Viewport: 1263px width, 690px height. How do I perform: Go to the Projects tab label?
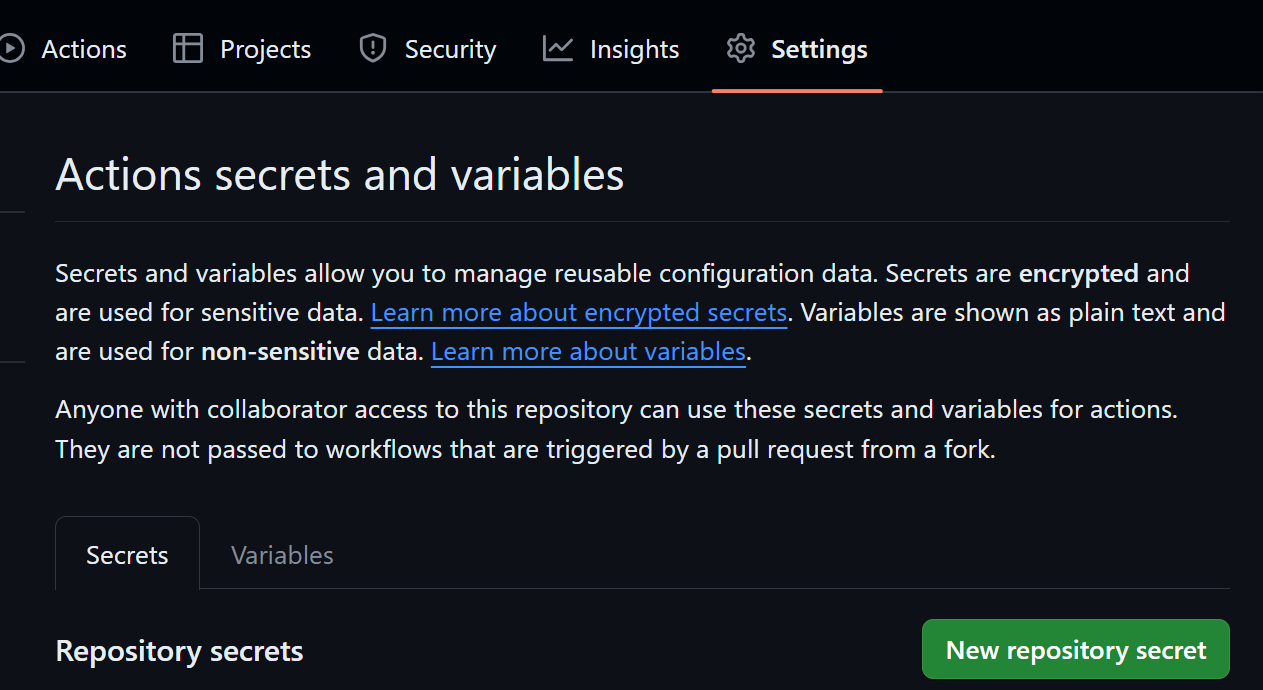coord(265,49)
